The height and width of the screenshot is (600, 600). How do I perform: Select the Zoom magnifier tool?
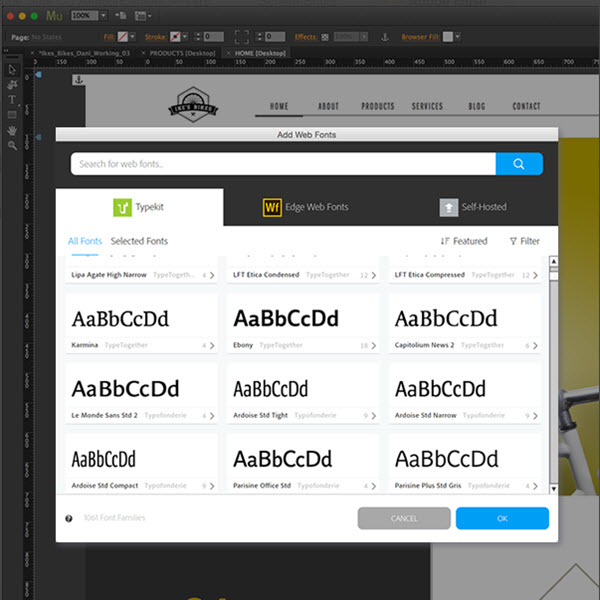[x=12, y=145]
